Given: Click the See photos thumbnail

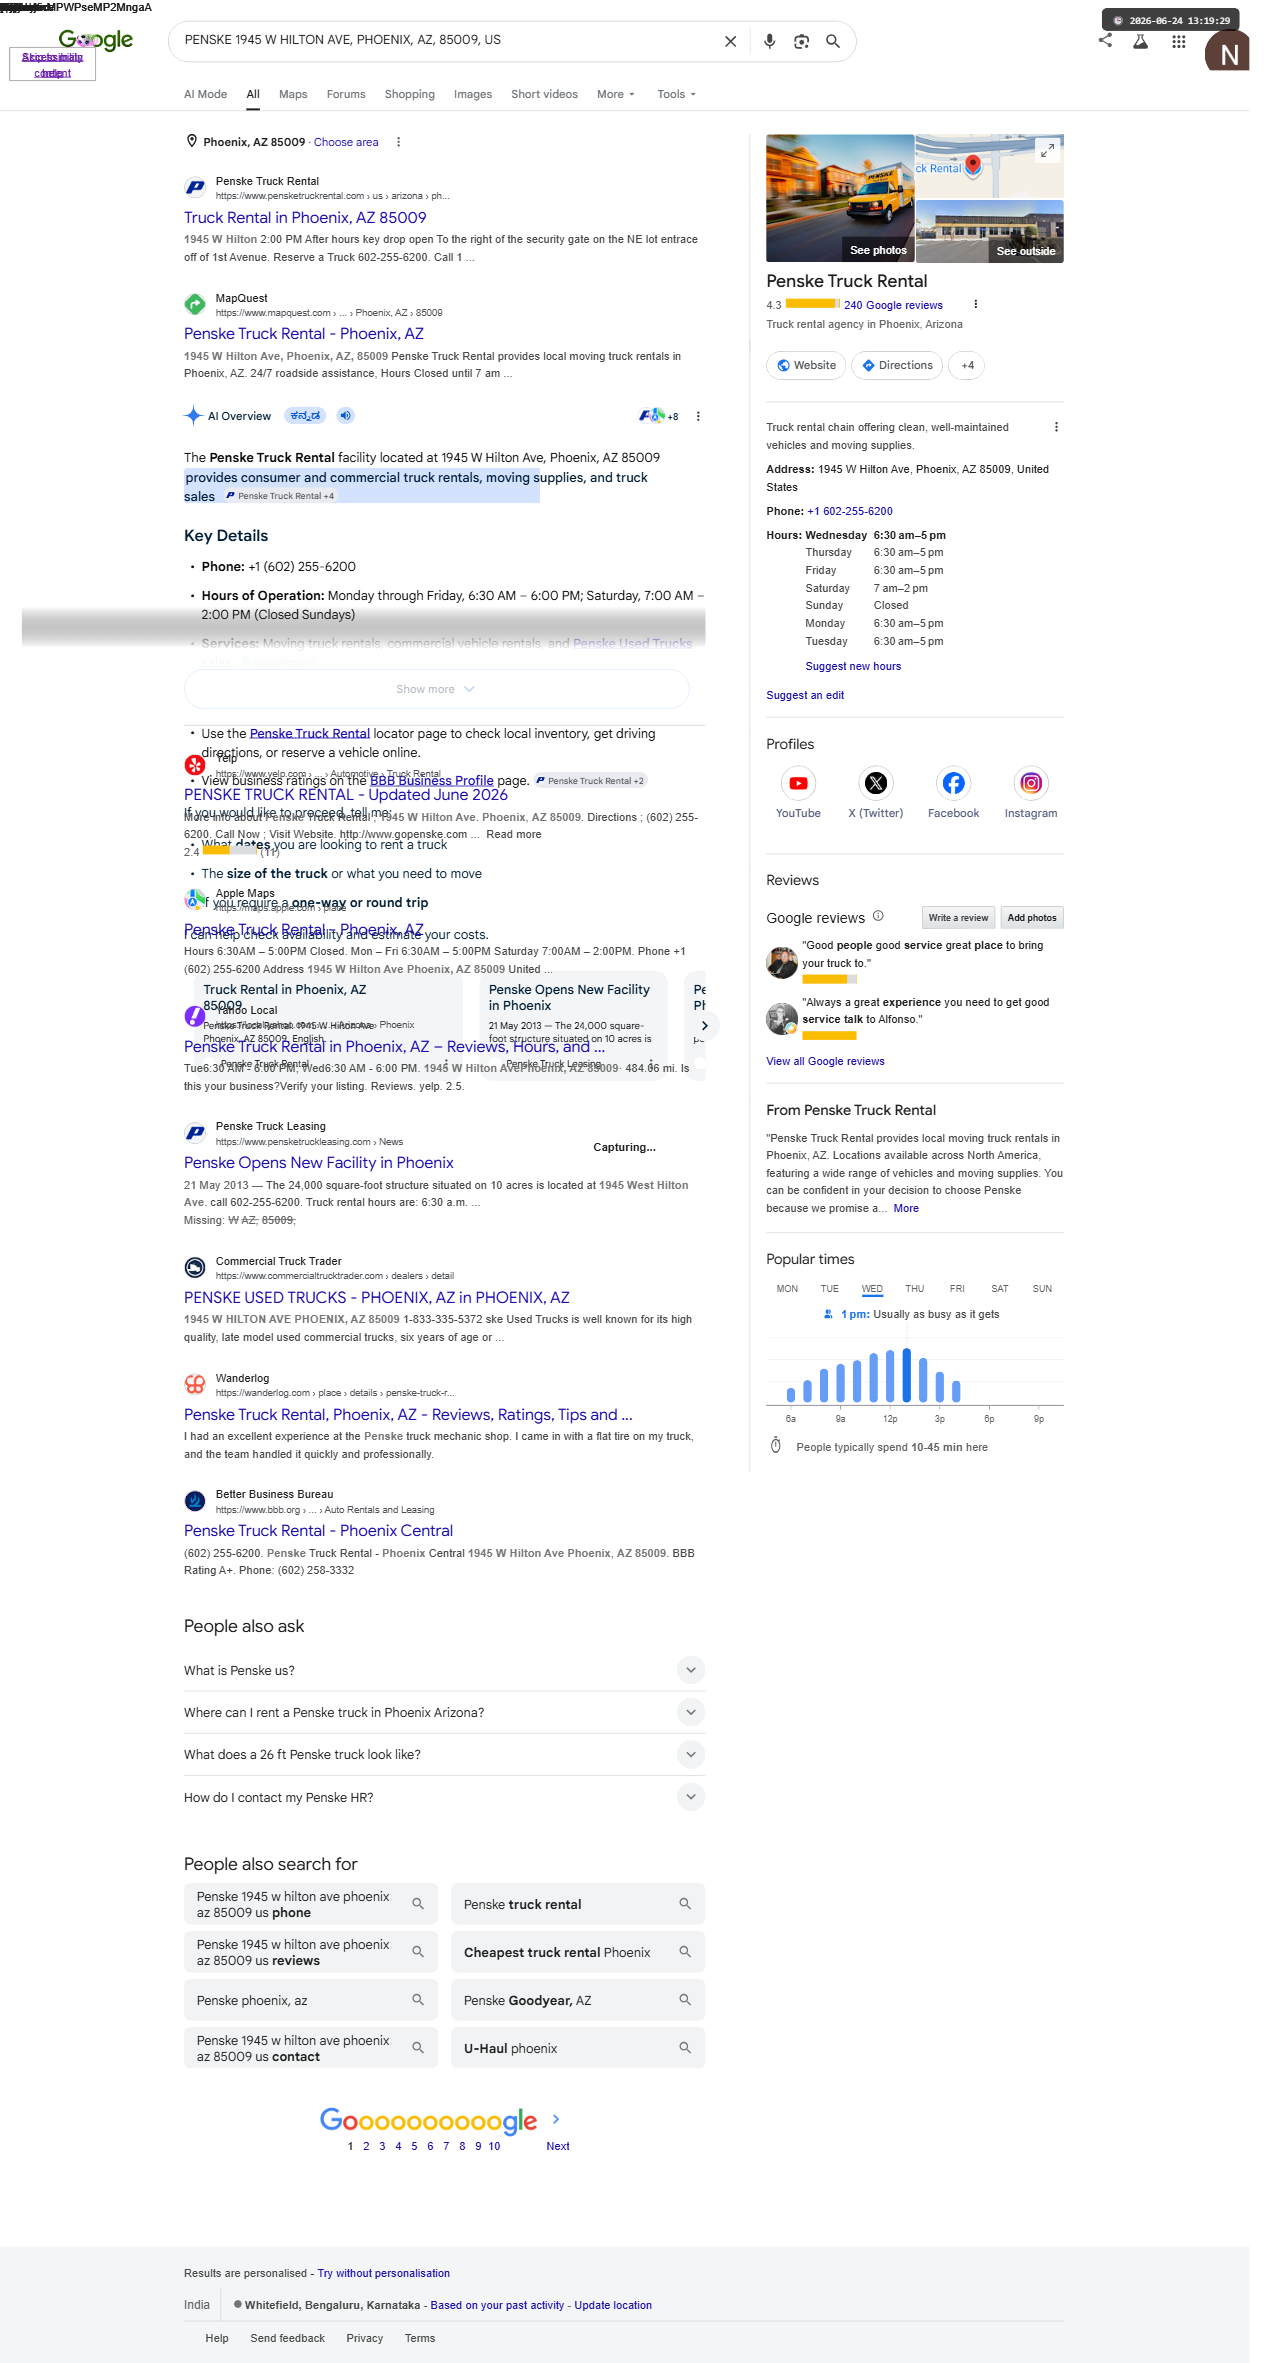Looking at the screenshot, I should tap(840, 198).
